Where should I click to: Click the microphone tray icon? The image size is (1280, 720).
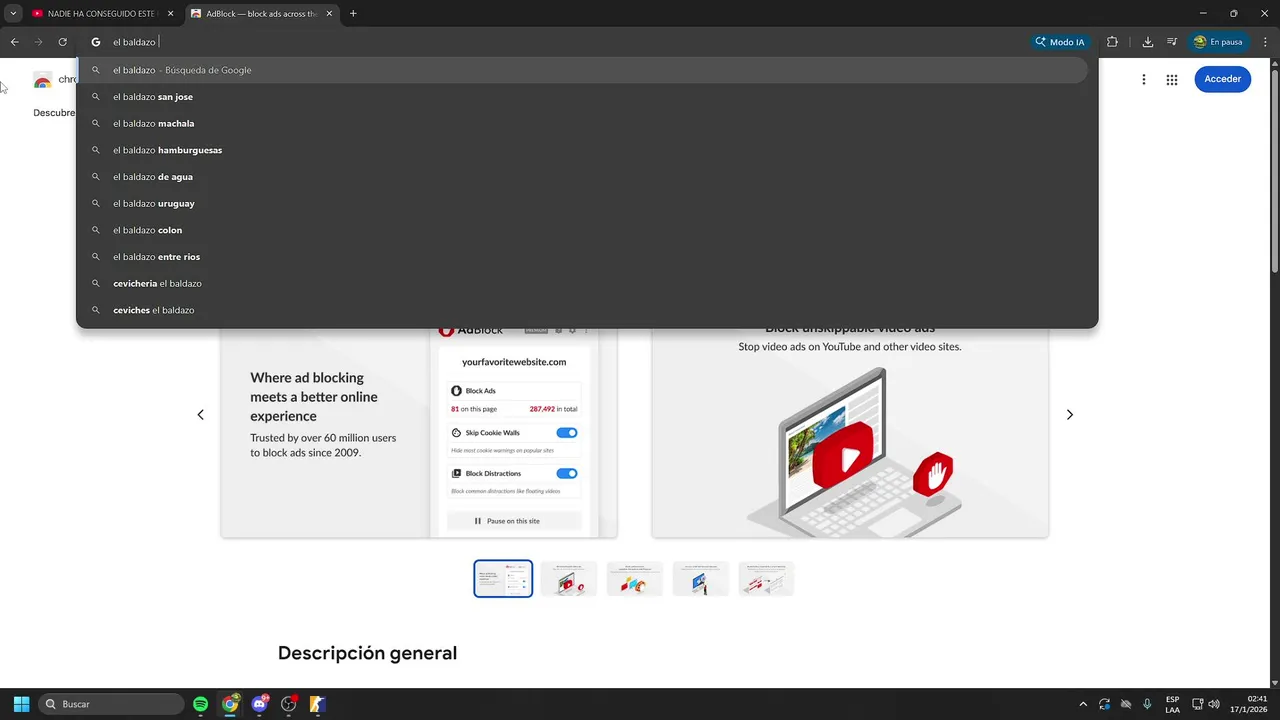(x=1147, y=704)
